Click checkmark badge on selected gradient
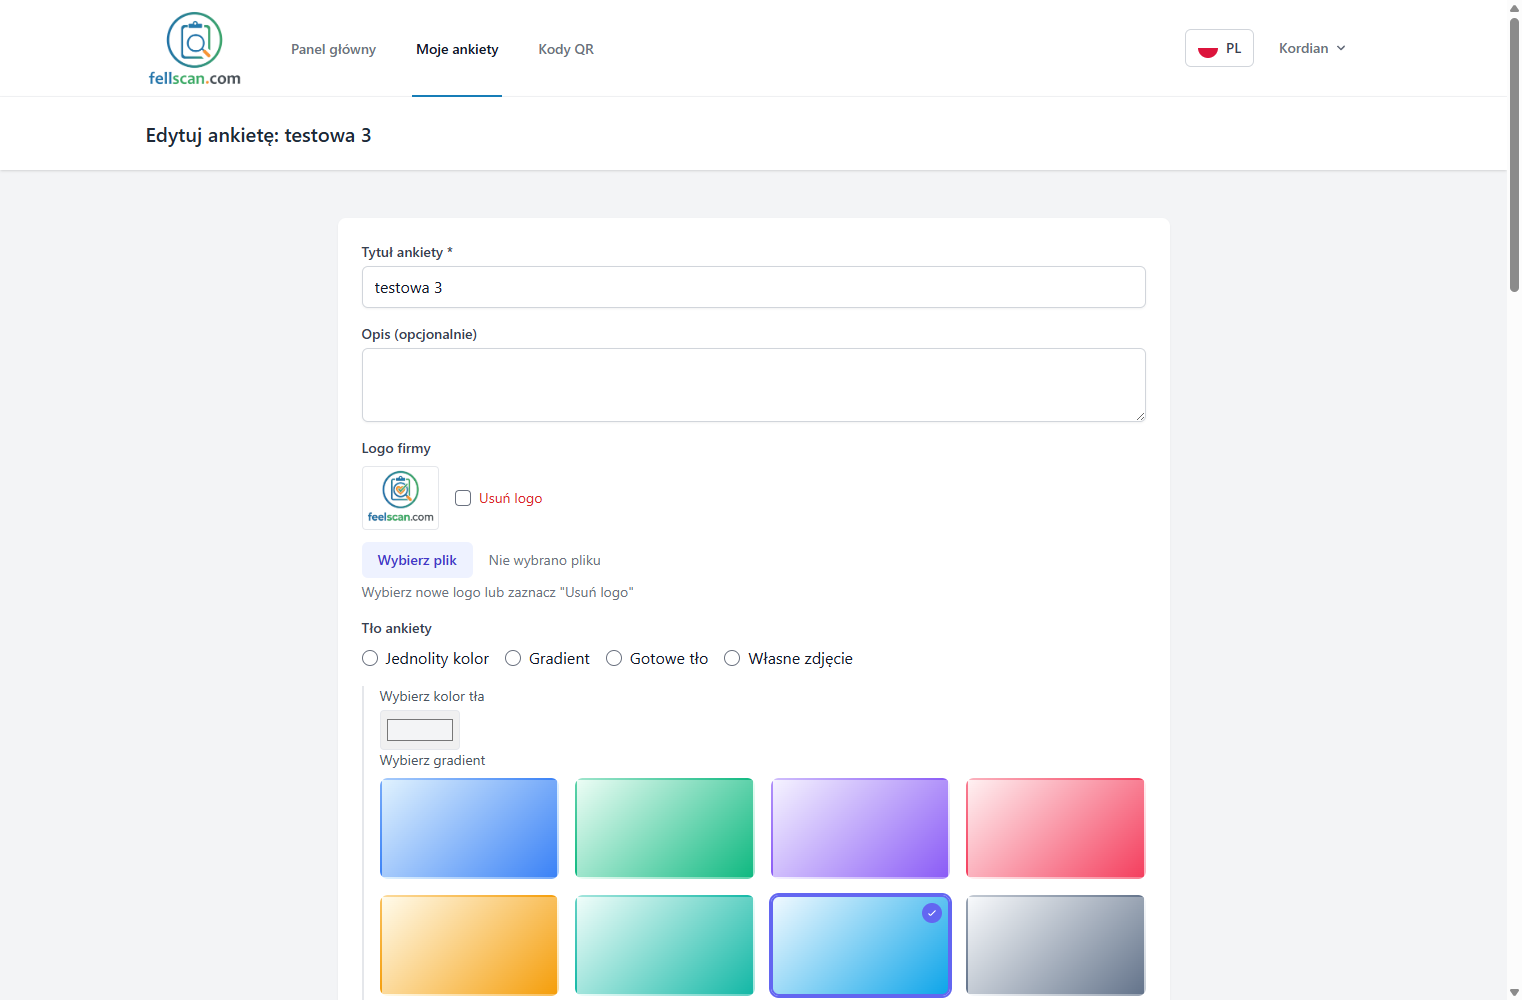 931,913
